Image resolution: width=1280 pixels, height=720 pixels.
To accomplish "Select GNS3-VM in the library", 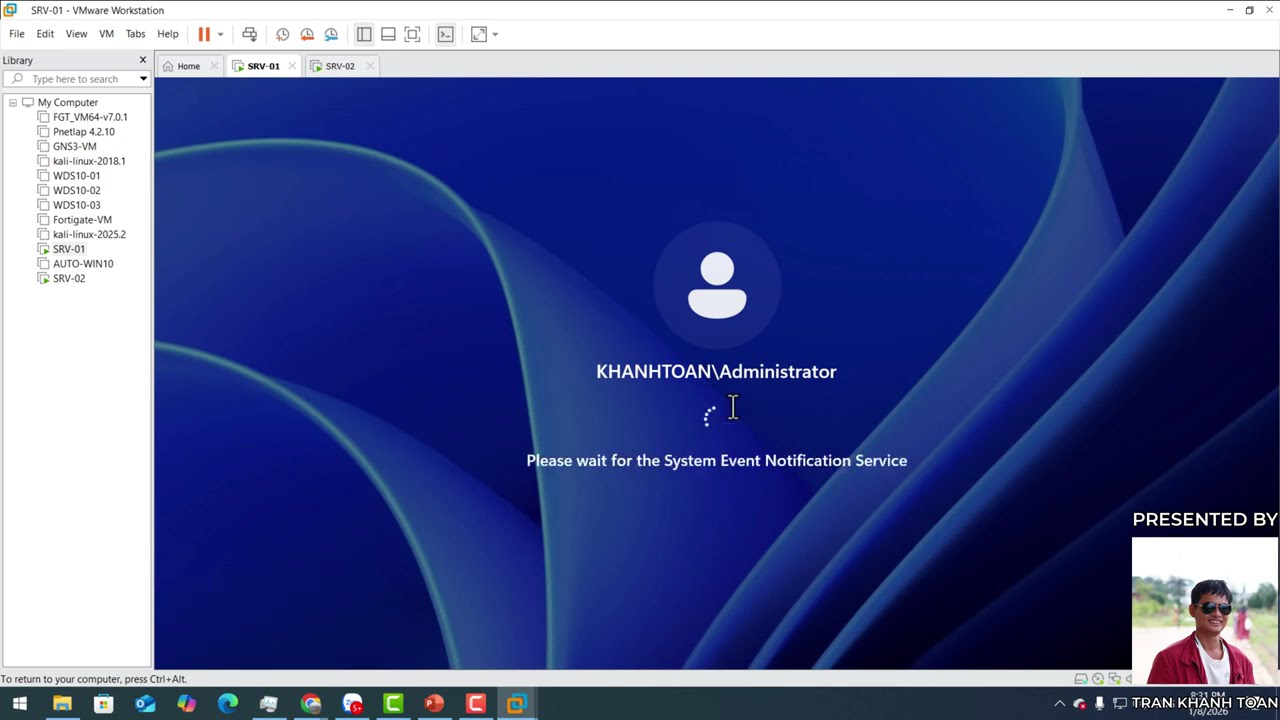I will point(75,146).
